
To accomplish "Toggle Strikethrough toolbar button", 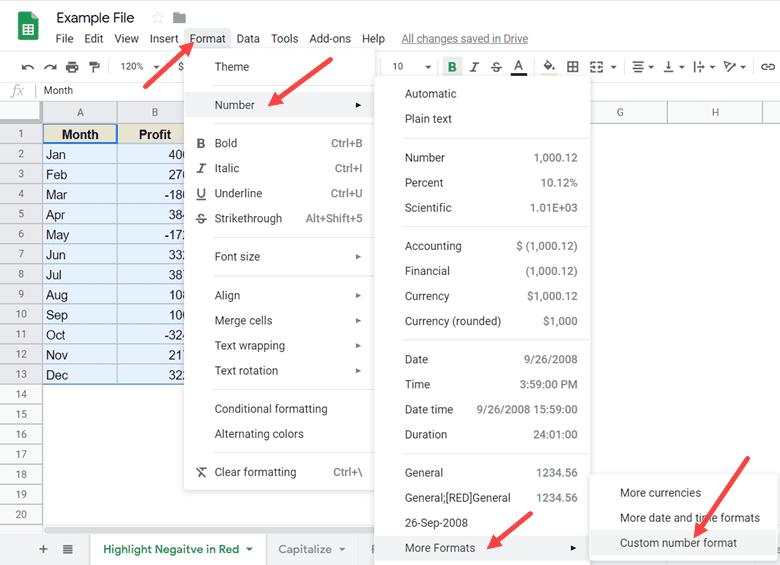I will [496, 67].
